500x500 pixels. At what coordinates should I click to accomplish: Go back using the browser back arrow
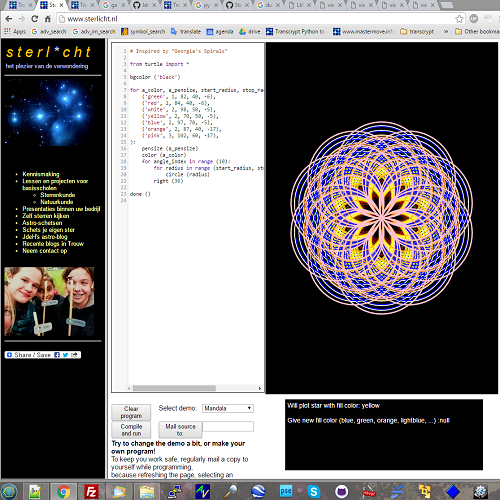(9, 19)
